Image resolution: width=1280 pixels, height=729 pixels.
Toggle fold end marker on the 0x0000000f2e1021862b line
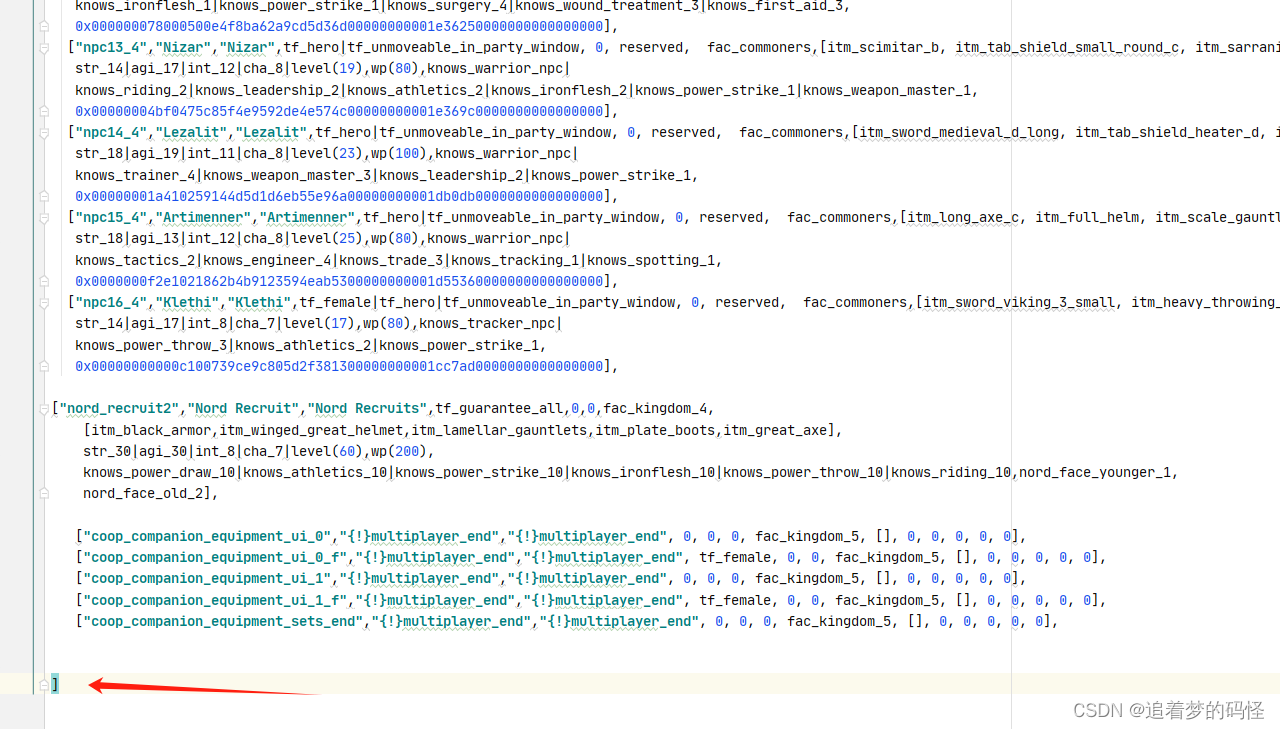(x=44, y=281)
